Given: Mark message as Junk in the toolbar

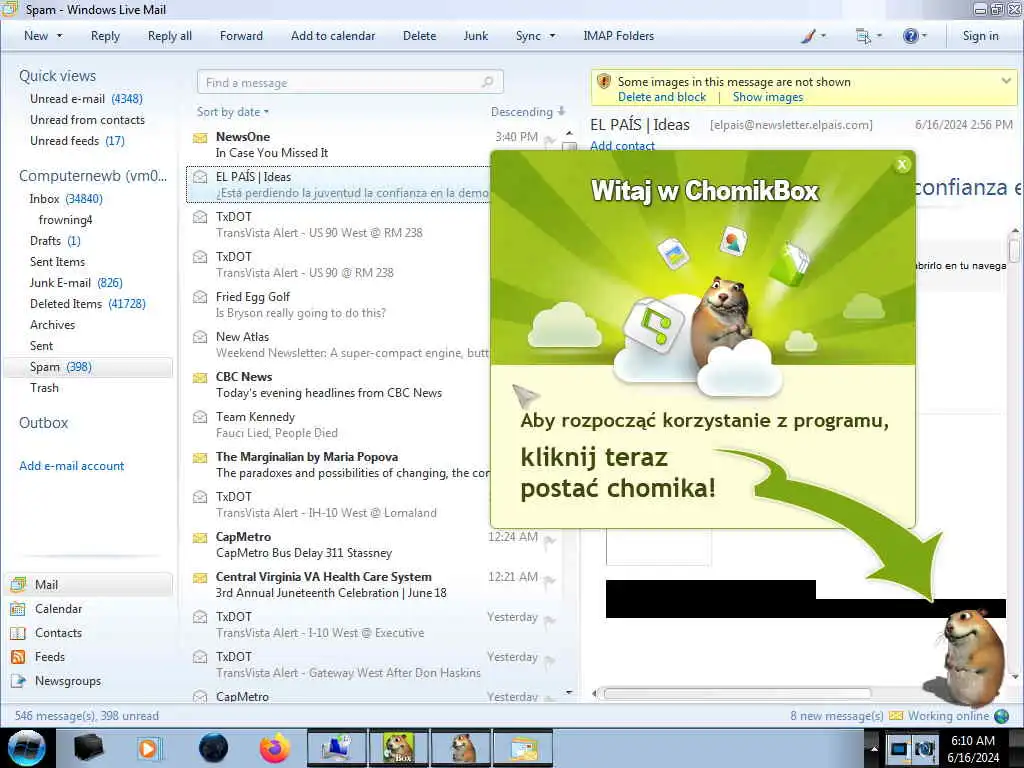Looking at the screenshot, I should 475,36.
